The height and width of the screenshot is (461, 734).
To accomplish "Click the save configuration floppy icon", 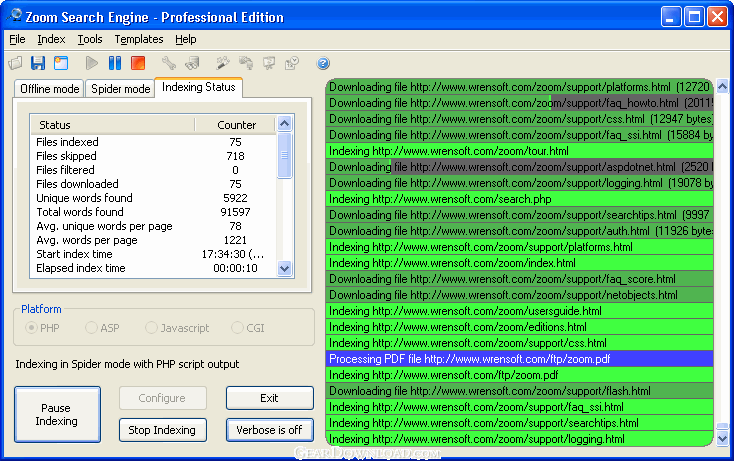I will pyautogui.click(x=38, y=63).
